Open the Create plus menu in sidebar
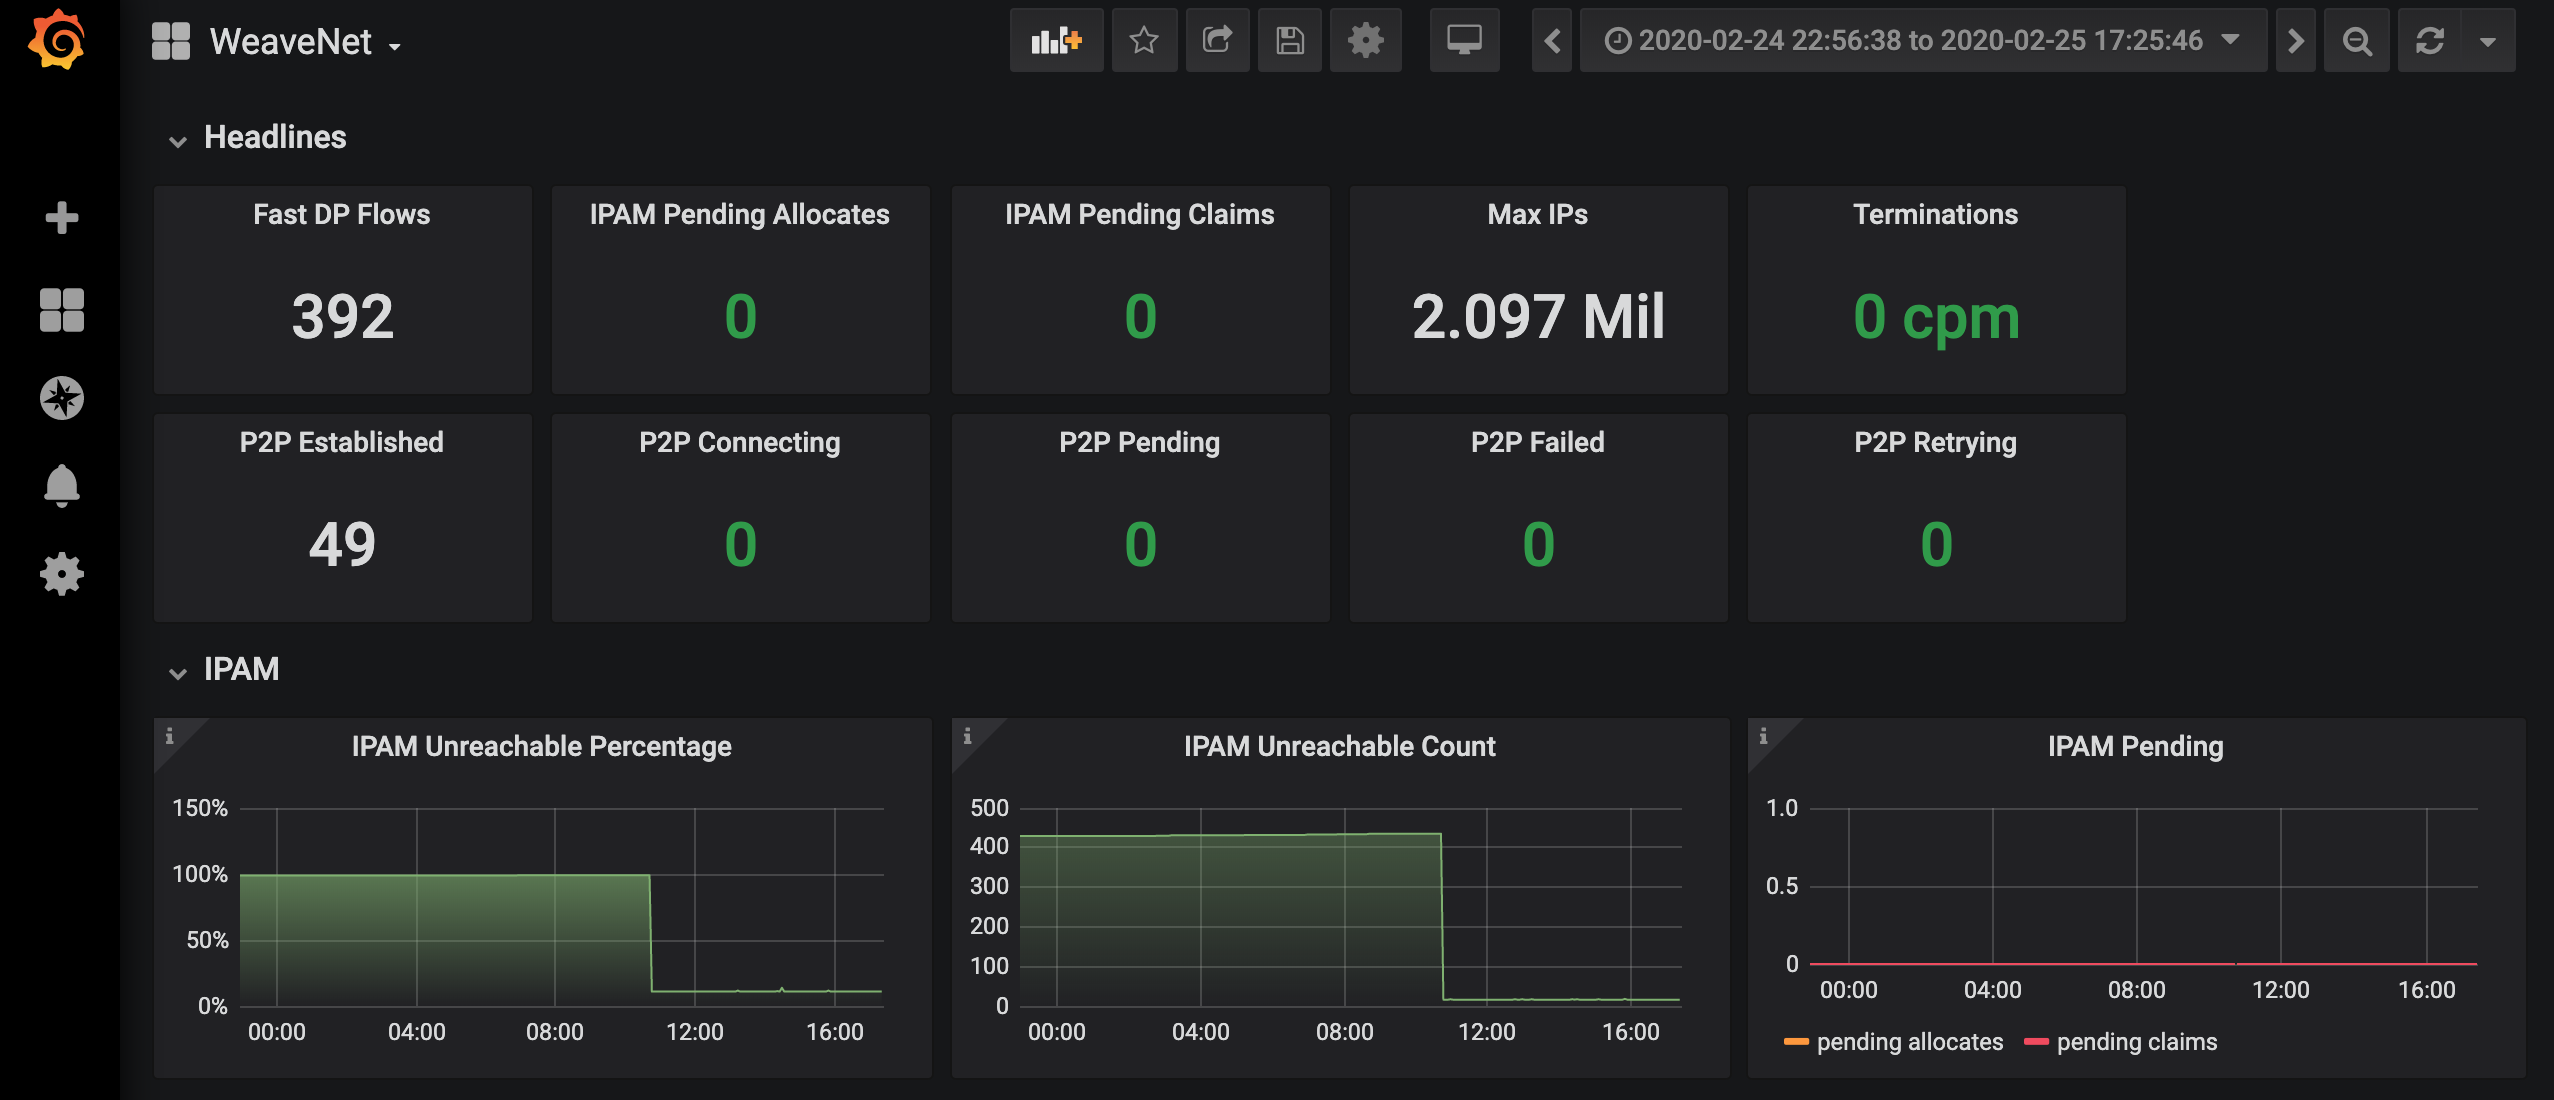Viewport: 2554px width, 1100px height. [x=62, y=217]
